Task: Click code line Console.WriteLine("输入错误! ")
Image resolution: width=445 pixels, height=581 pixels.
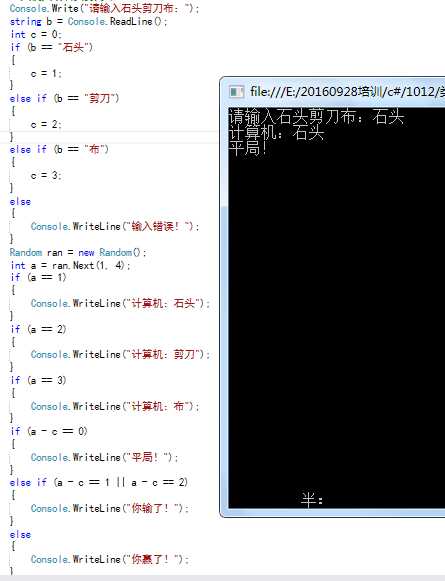Action: 115,226
